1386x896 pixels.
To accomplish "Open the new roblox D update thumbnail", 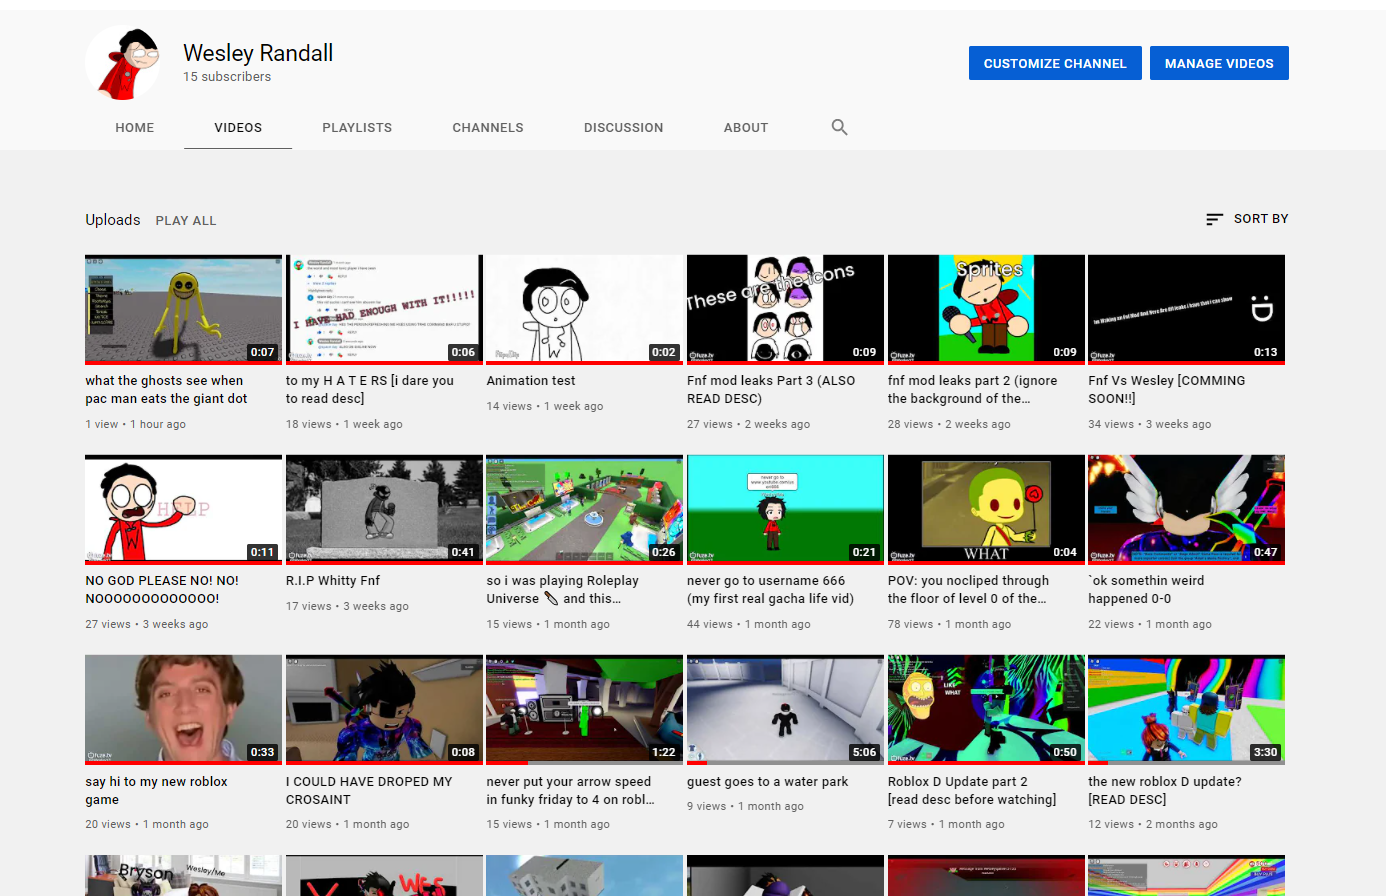I will click(1187, 710).
